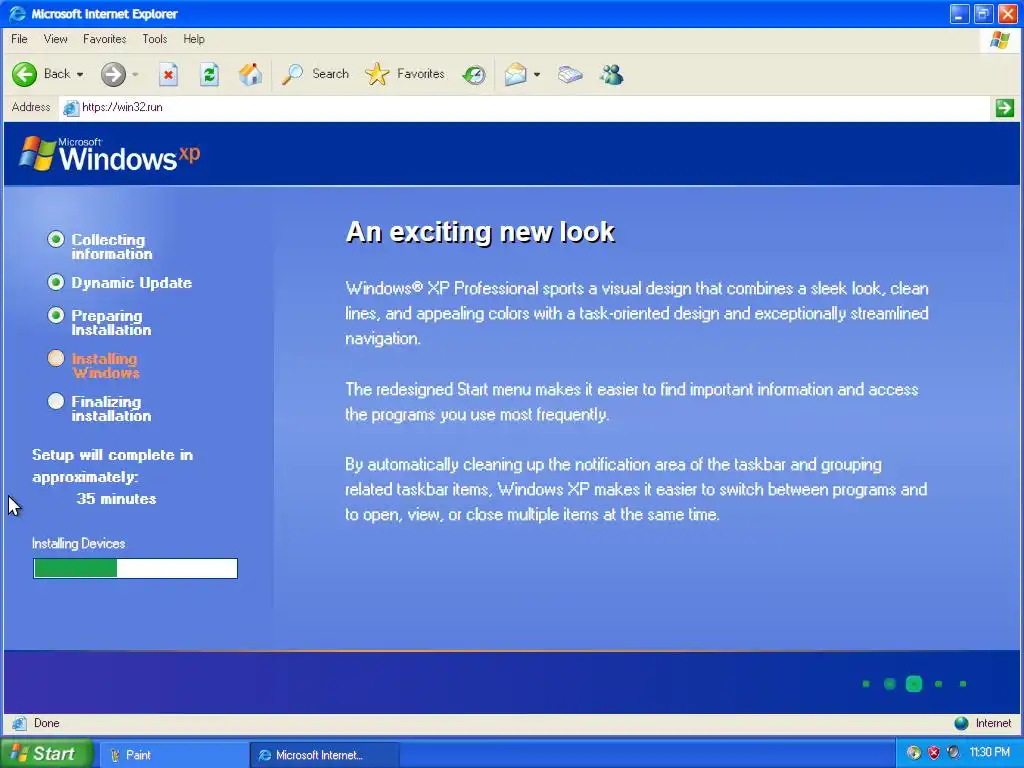Switch to Paint in the taskbar

coord(172,755)
